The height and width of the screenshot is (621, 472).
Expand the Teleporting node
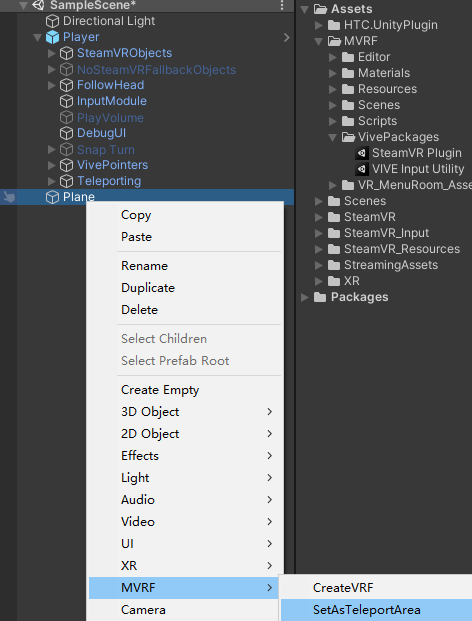[x=51, y=181]
